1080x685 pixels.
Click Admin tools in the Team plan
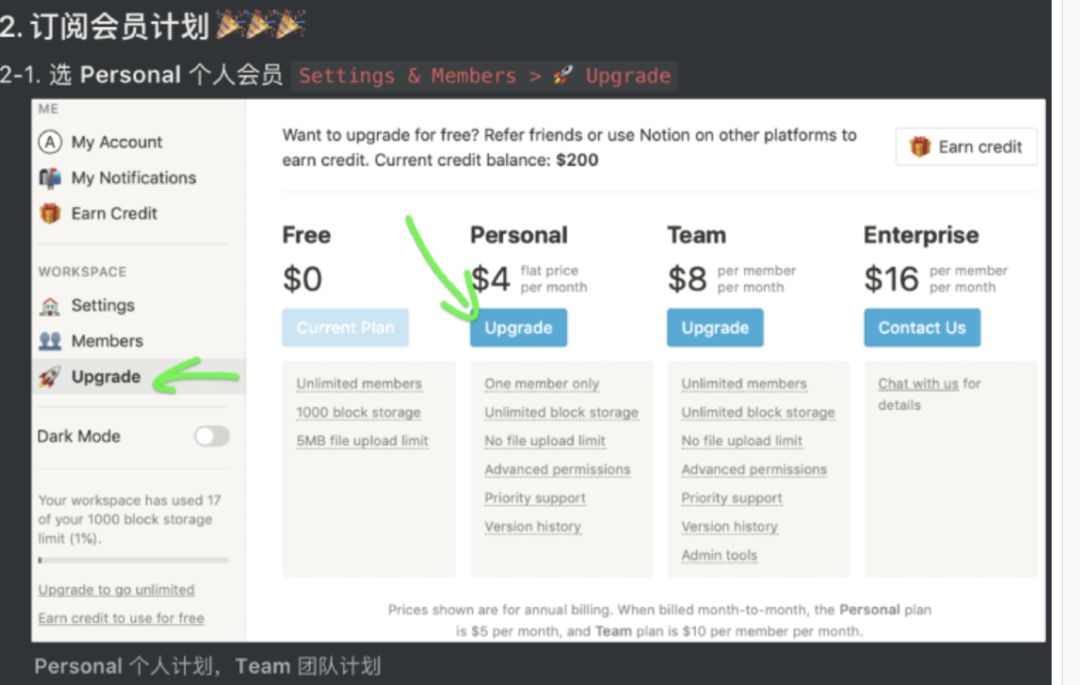[x=719, y=555]
